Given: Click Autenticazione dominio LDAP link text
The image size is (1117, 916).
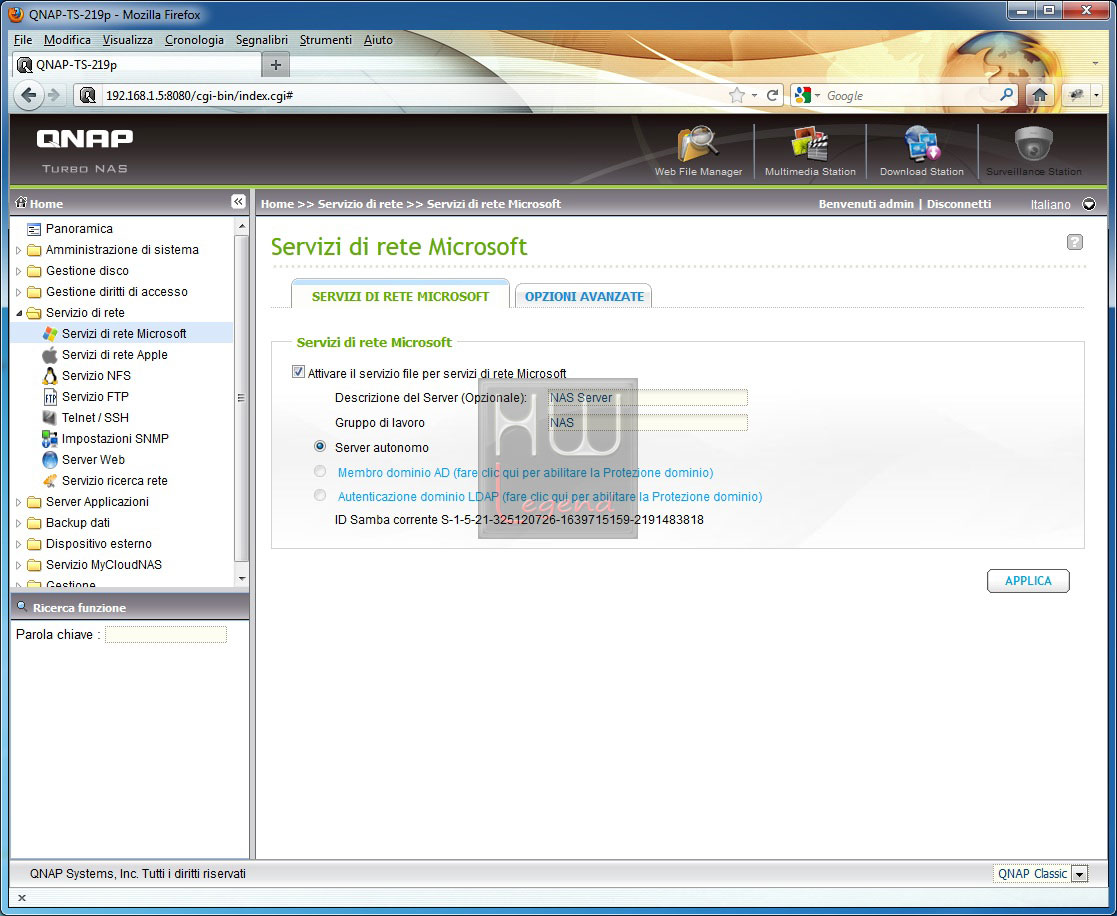Looking at the screenshot, I should tap(550, 496).
